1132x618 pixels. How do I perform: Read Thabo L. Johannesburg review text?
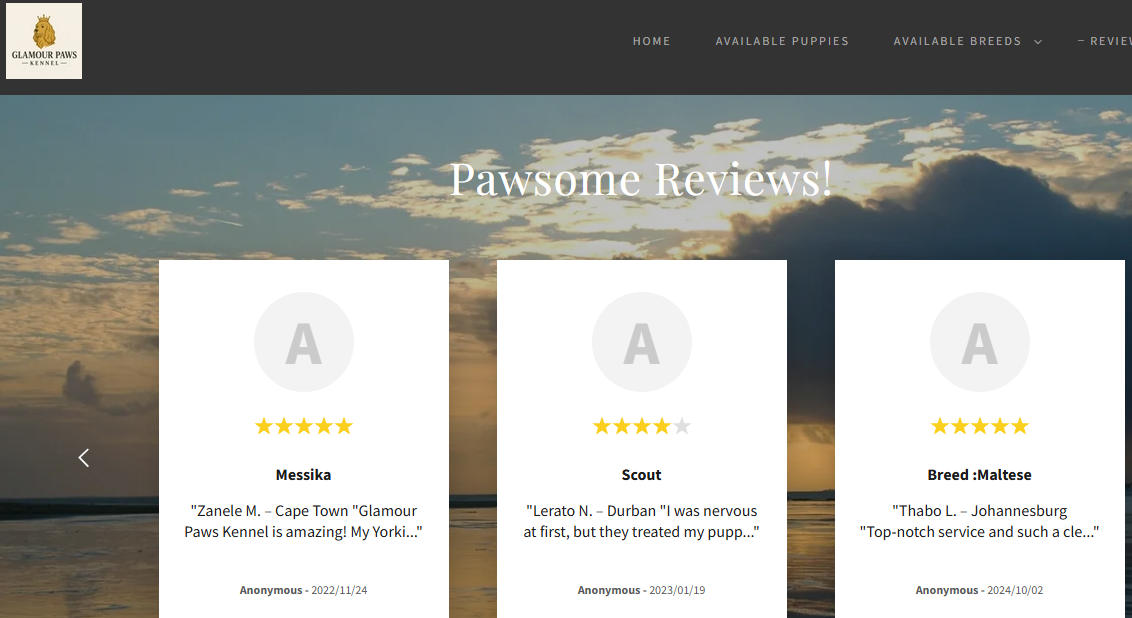pos(979,521)
